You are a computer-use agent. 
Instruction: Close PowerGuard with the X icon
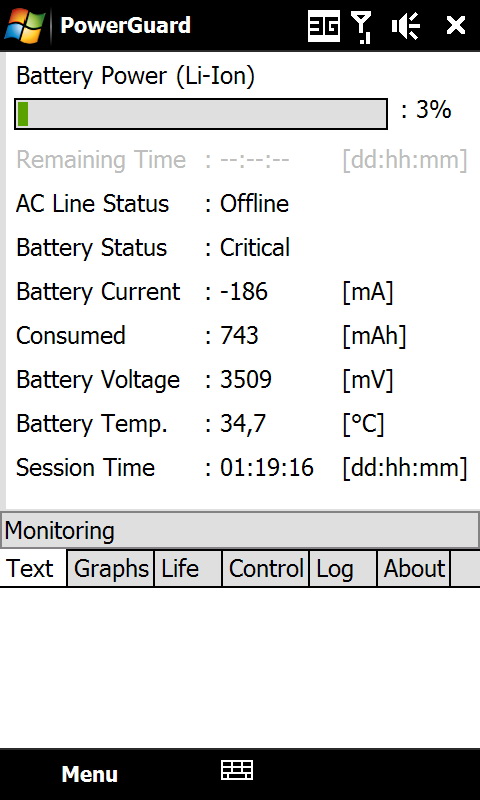coord(456,25)
